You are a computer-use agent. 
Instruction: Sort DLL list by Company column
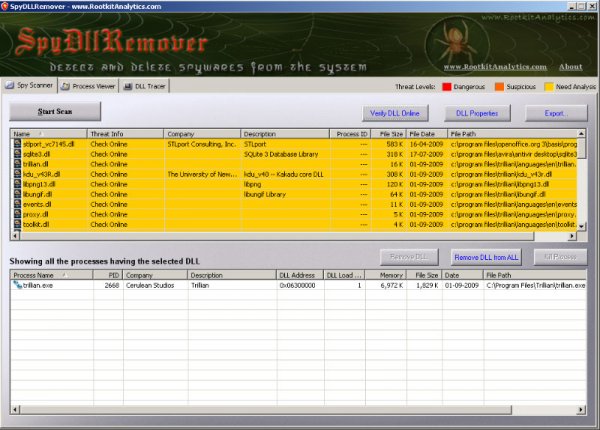(x=202, y=134)
